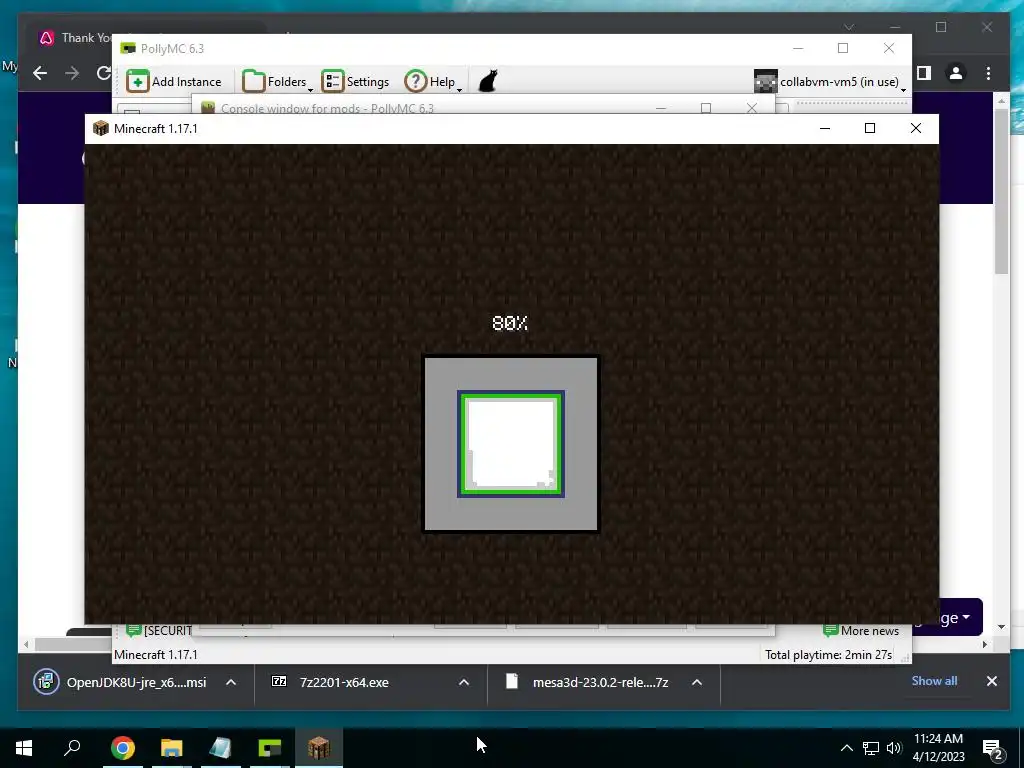Maximize the Minecraft 1.17.1 window
The image size is (1024, 768).
[870, 128]
